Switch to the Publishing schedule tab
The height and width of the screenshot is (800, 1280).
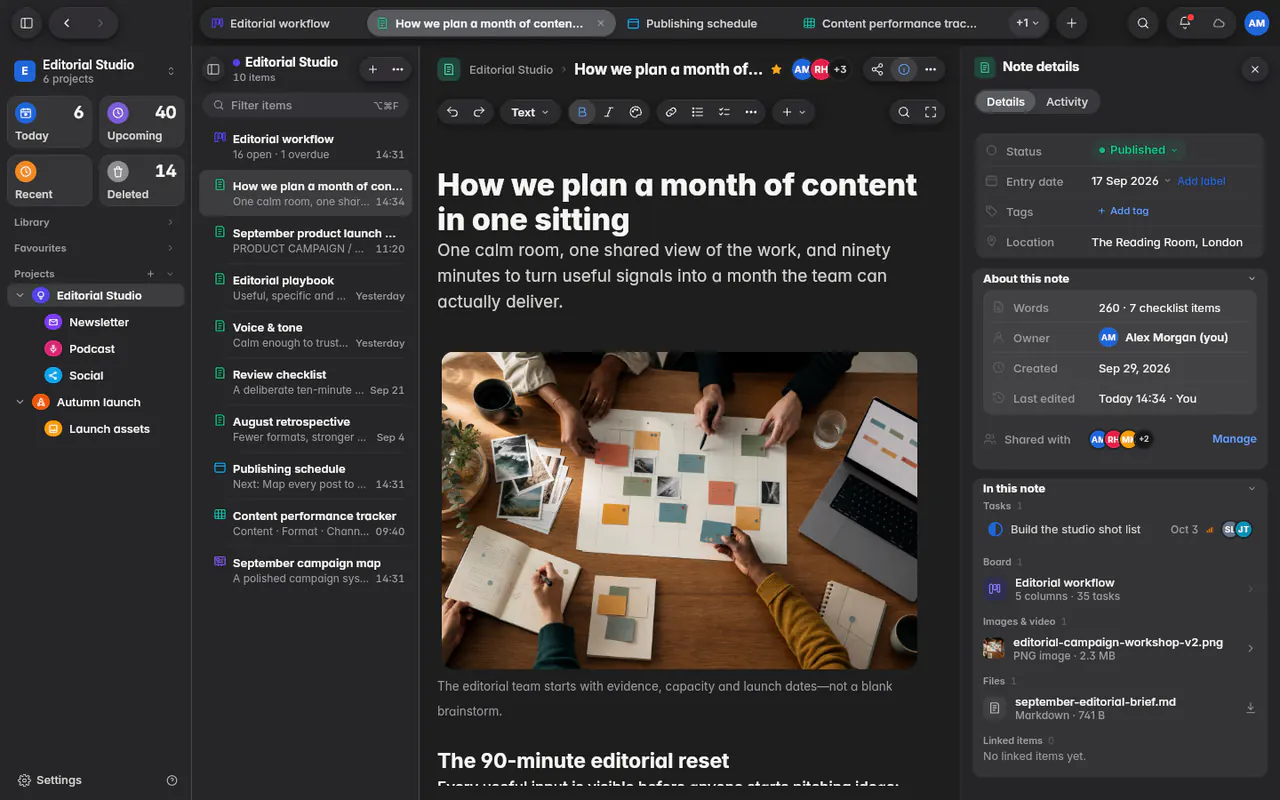click(702, 23)
